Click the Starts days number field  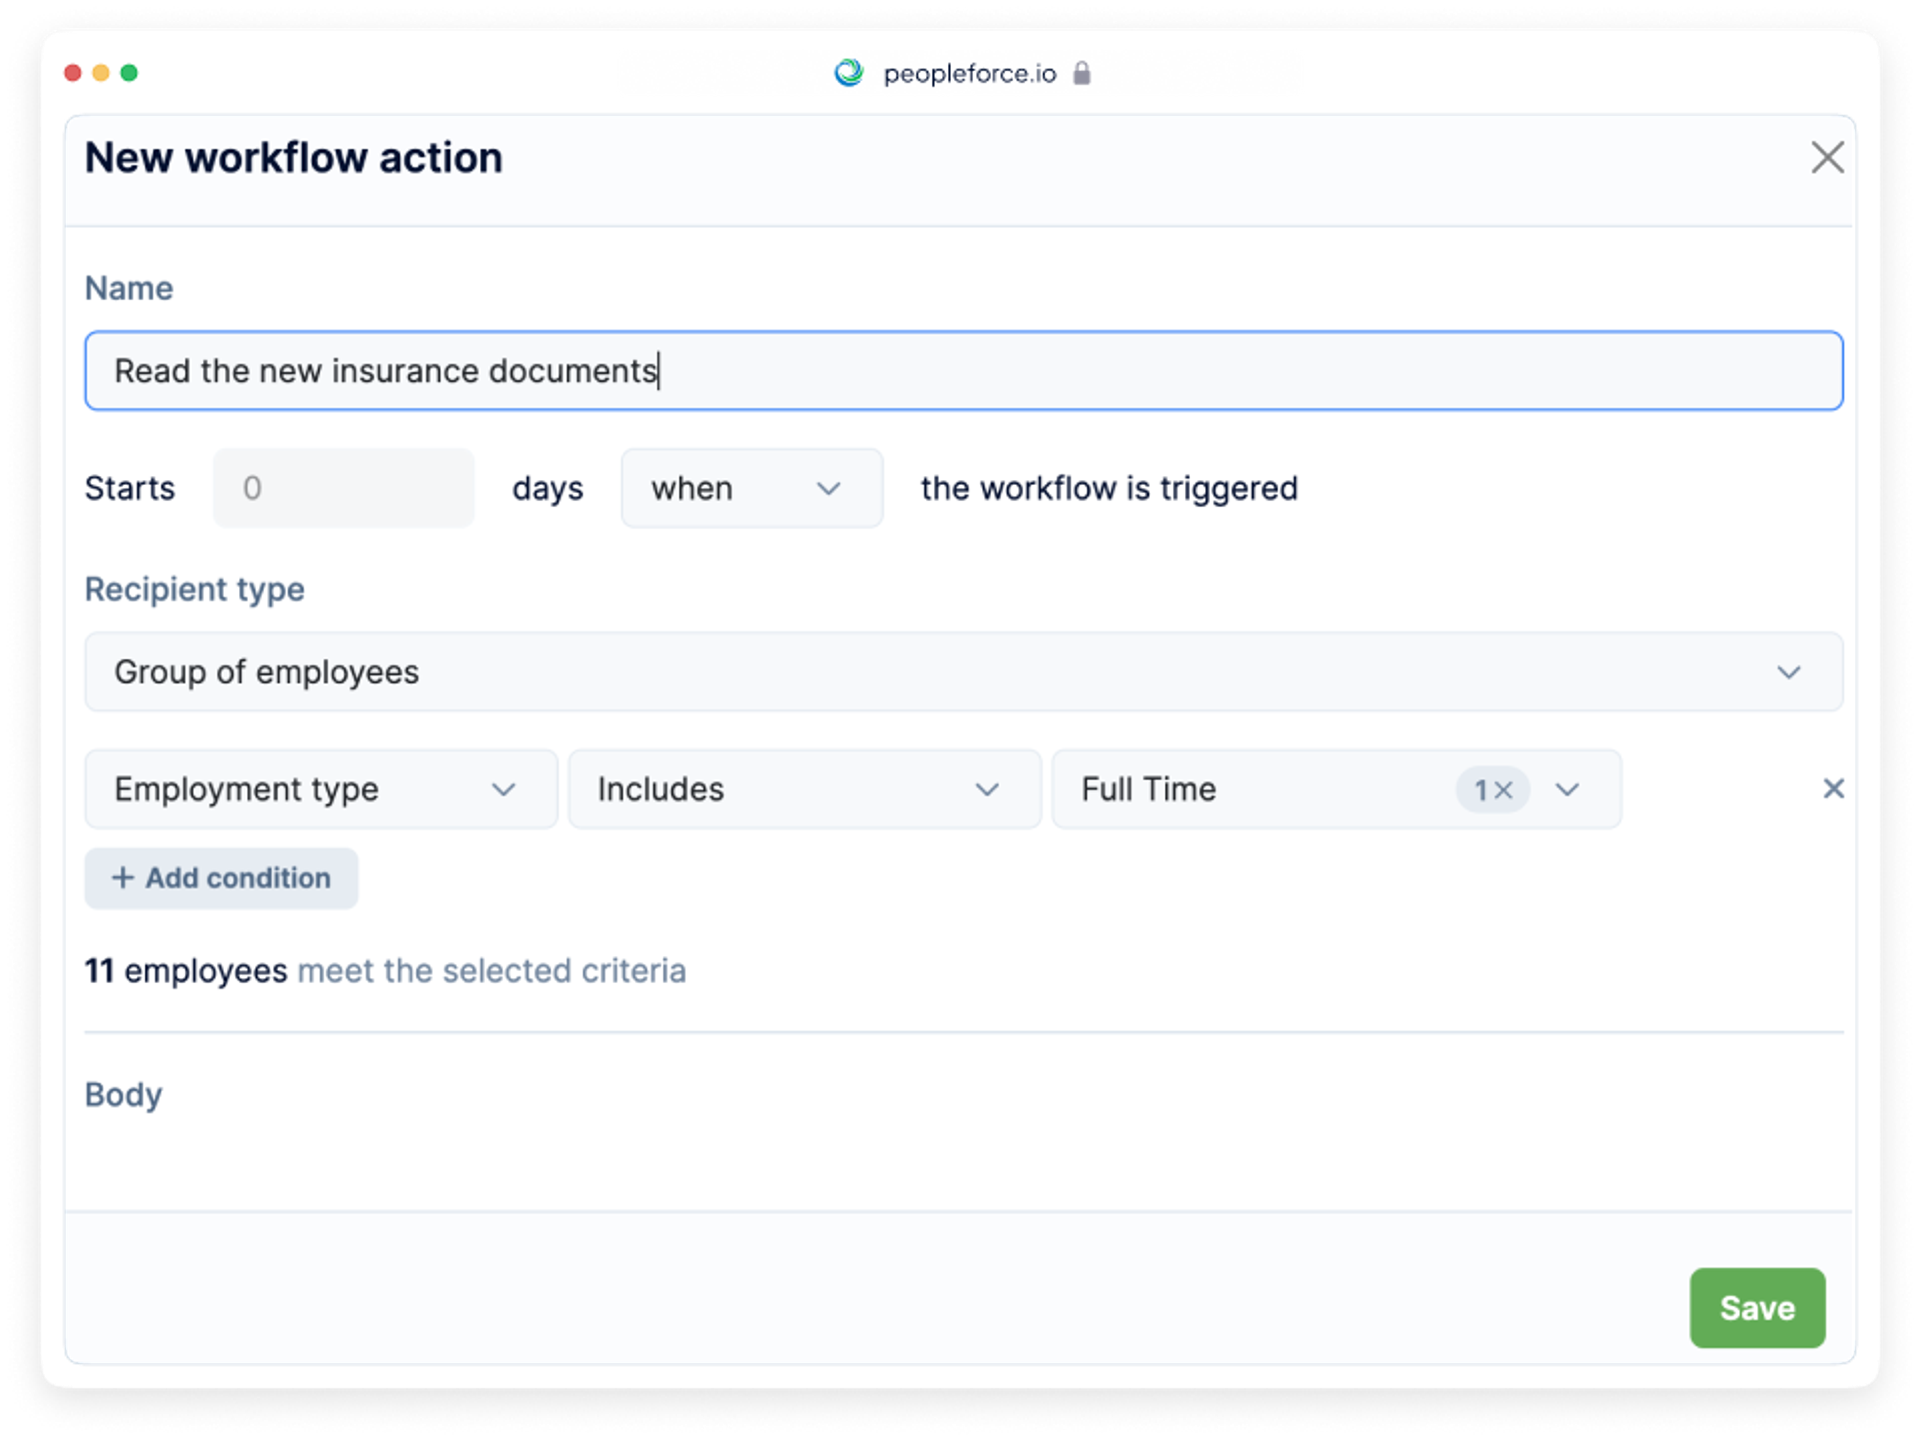click(343, 488)
